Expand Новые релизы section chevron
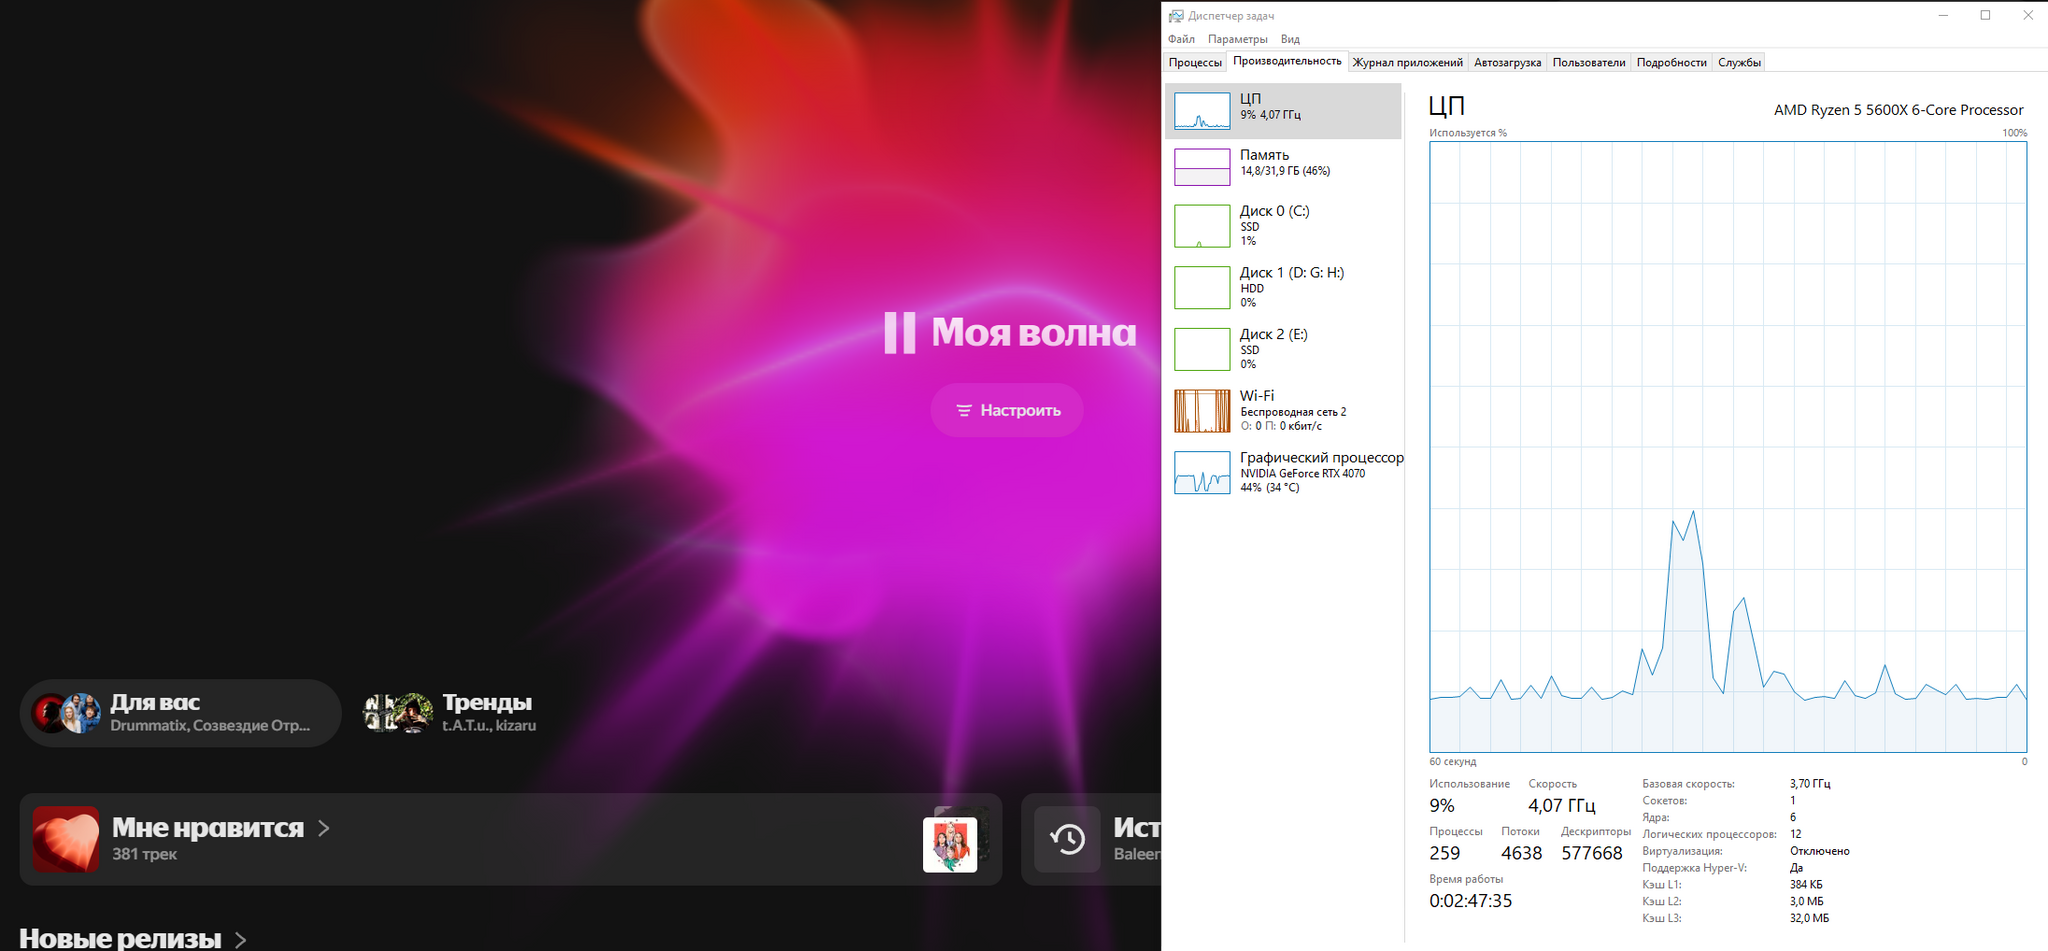This screenshot has width=2048, height=951. [x=240, y=939]
